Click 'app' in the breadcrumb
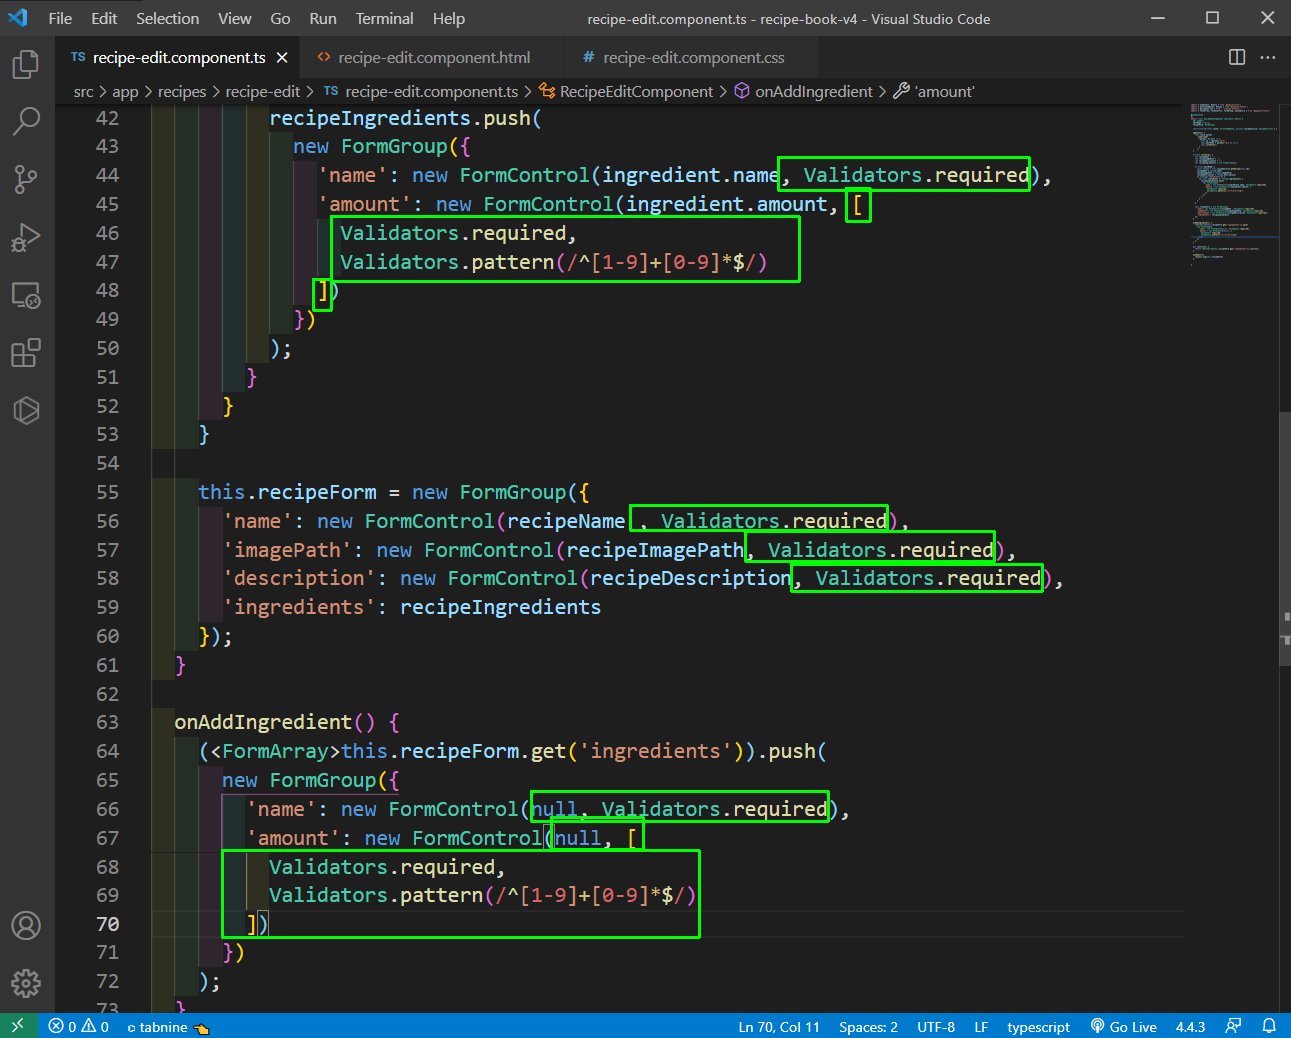1291x1038 pixels. pos(125,91)
